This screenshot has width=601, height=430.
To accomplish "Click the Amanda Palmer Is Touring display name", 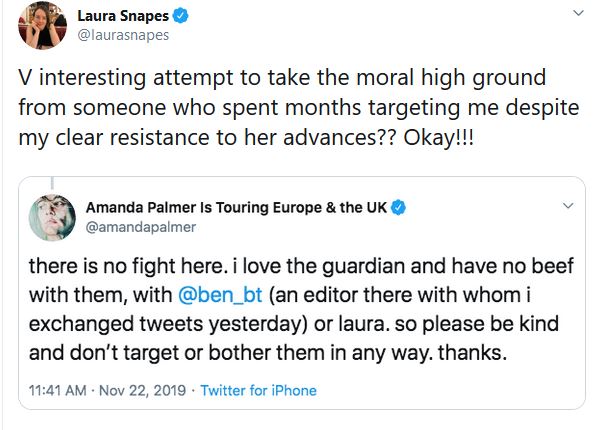I will pos(236,208).
